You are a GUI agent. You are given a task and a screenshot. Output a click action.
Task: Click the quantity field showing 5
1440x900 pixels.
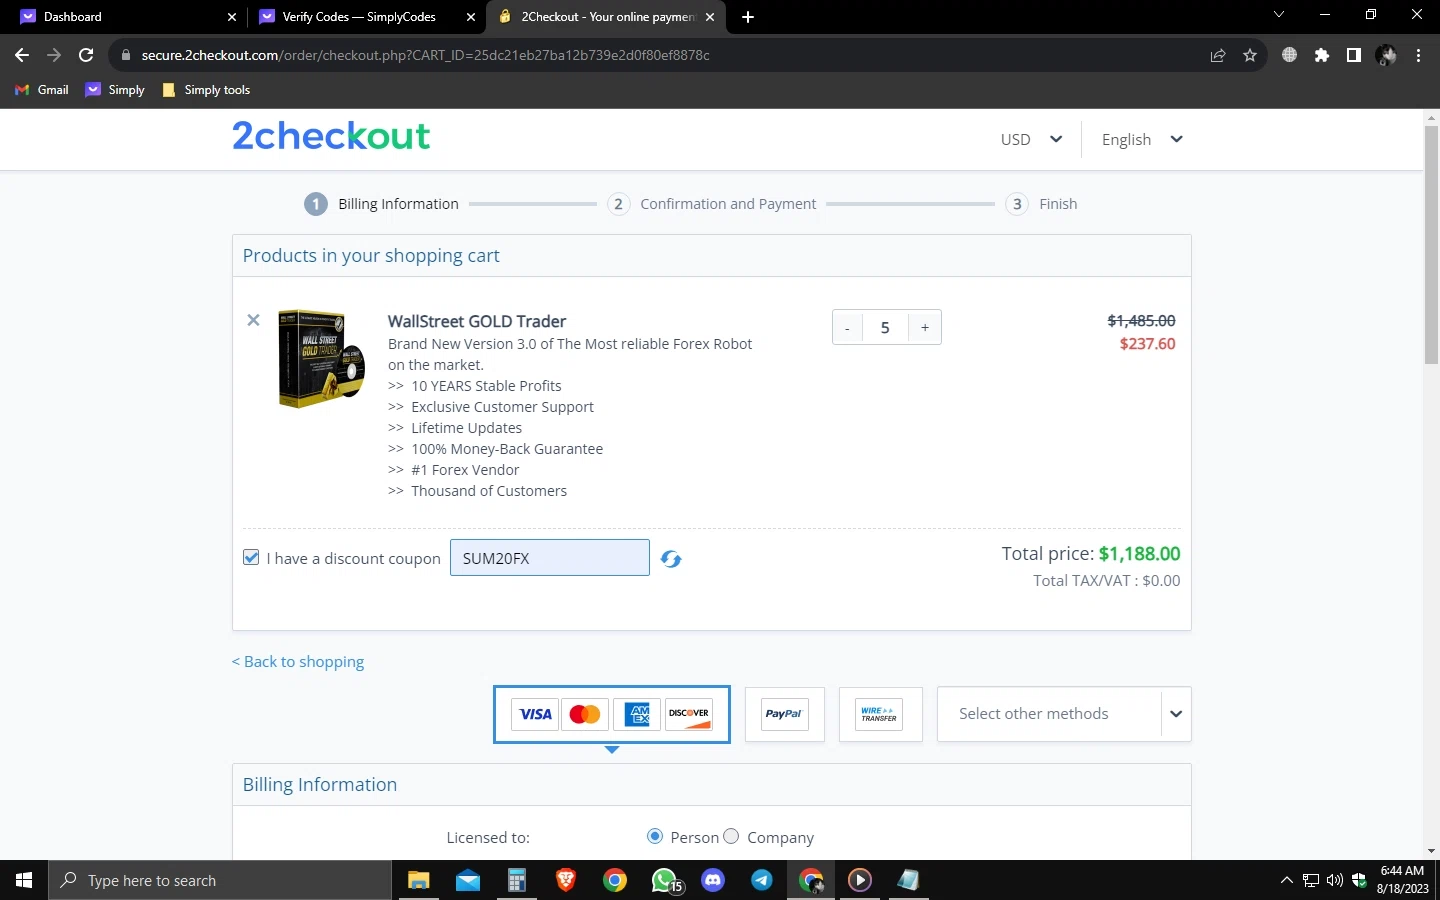point(885,328)
